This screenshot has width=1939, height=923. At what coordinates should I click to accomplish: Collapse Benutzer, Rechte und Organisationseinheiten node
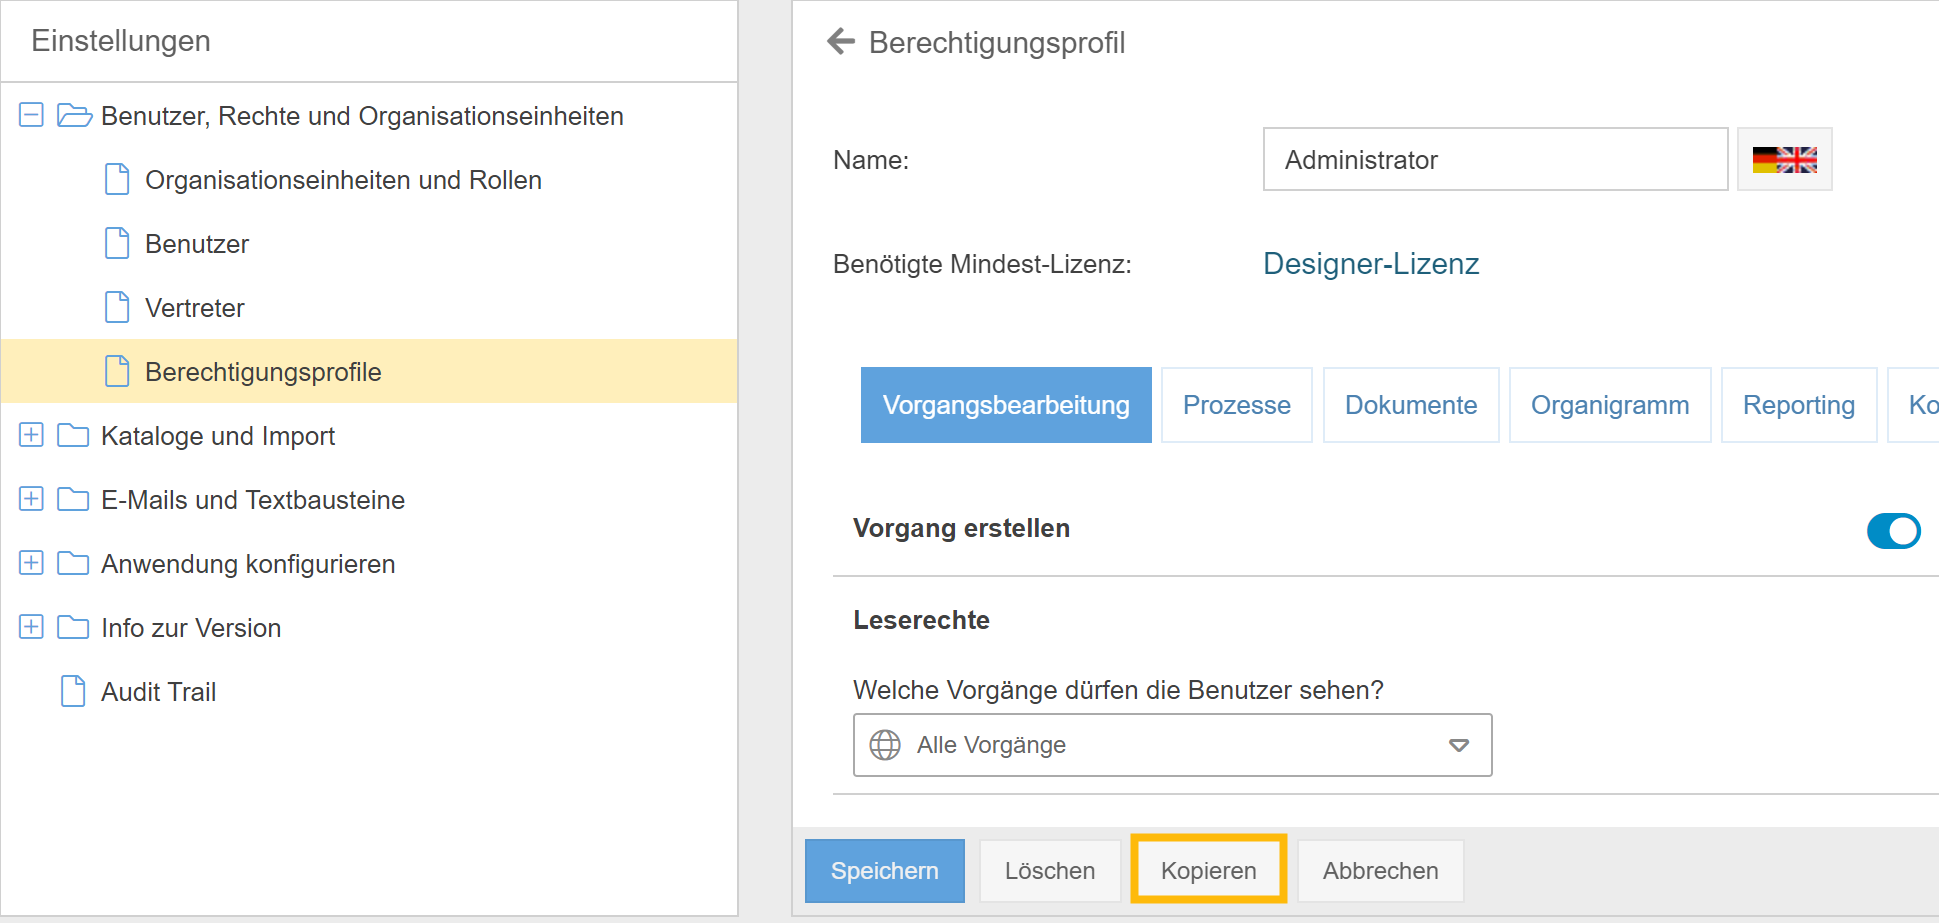31,115
